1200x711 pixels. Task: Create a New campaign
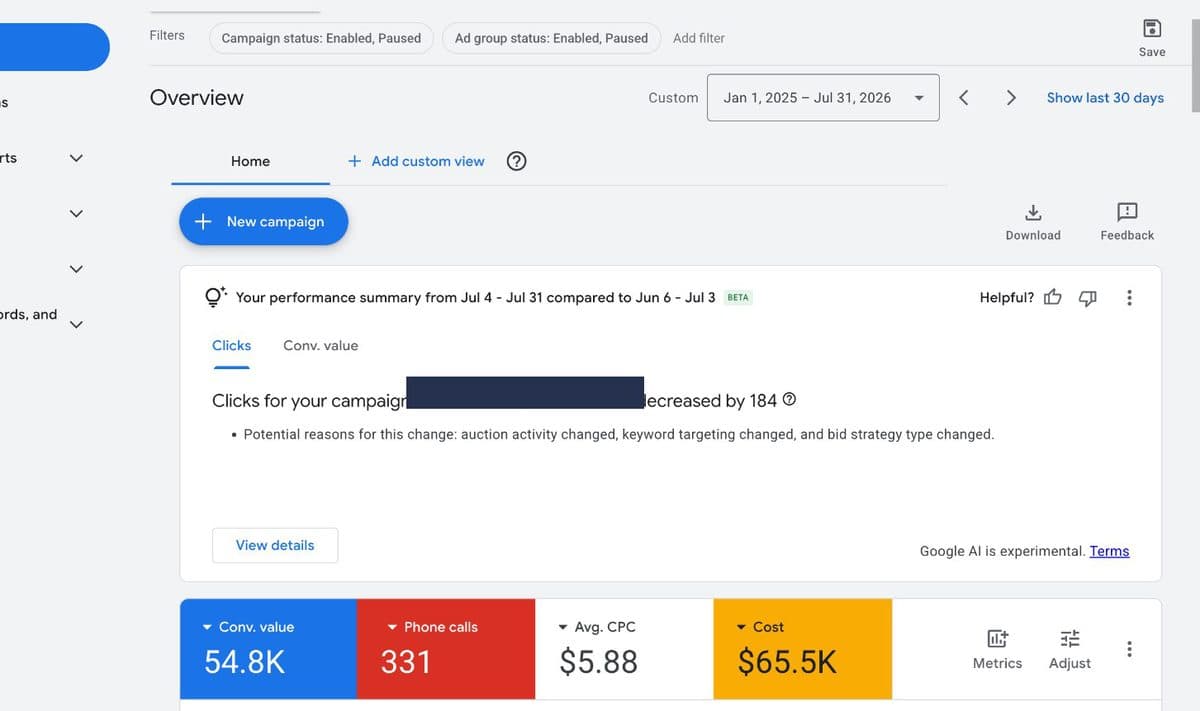[x=264, y=221]
